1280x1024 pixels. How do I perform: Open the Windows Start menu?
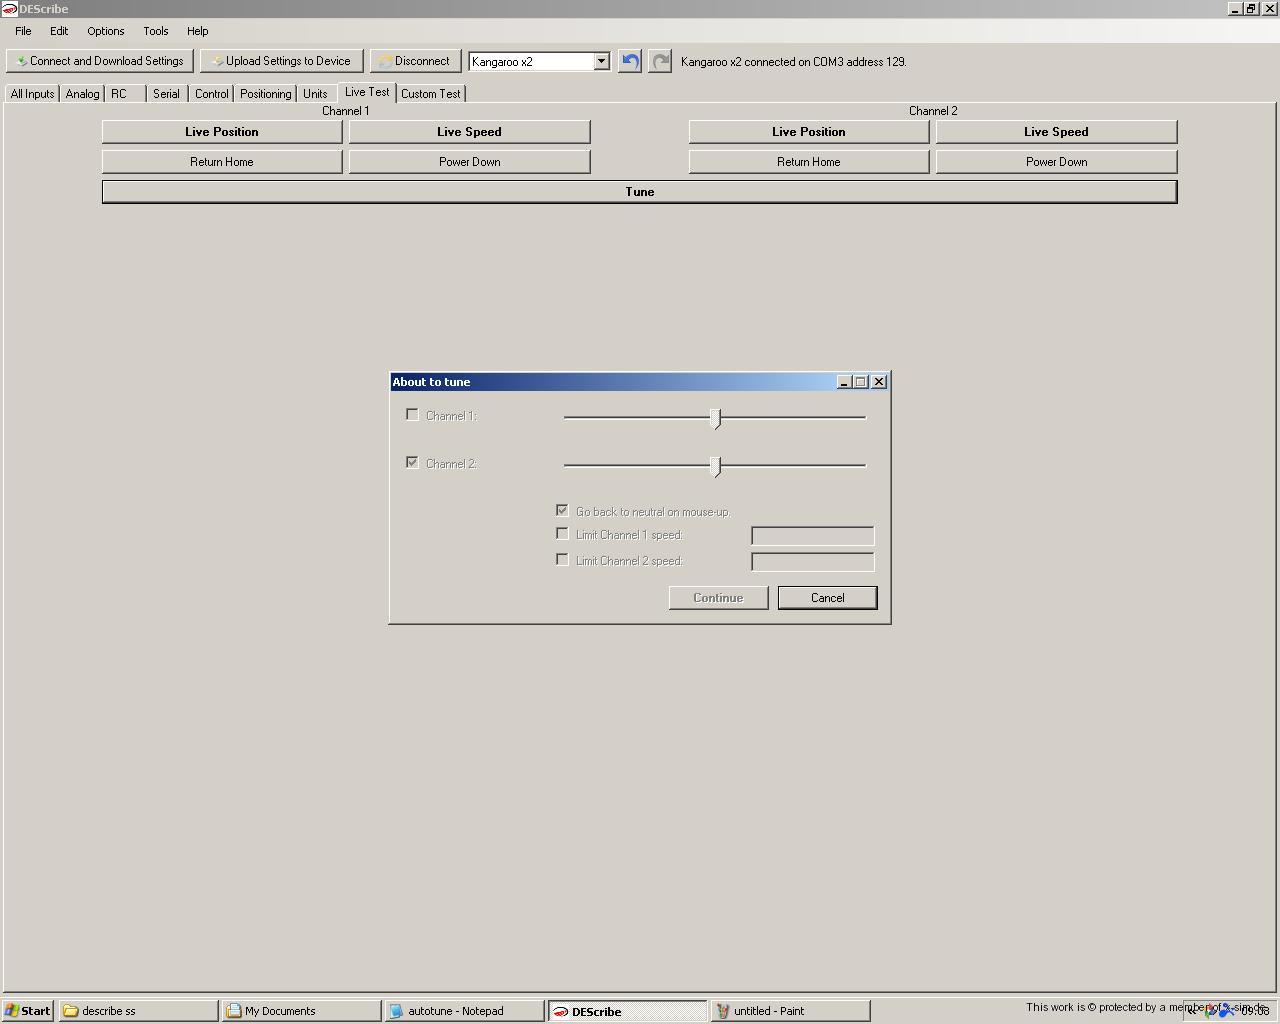click(x=28, y=1011)
